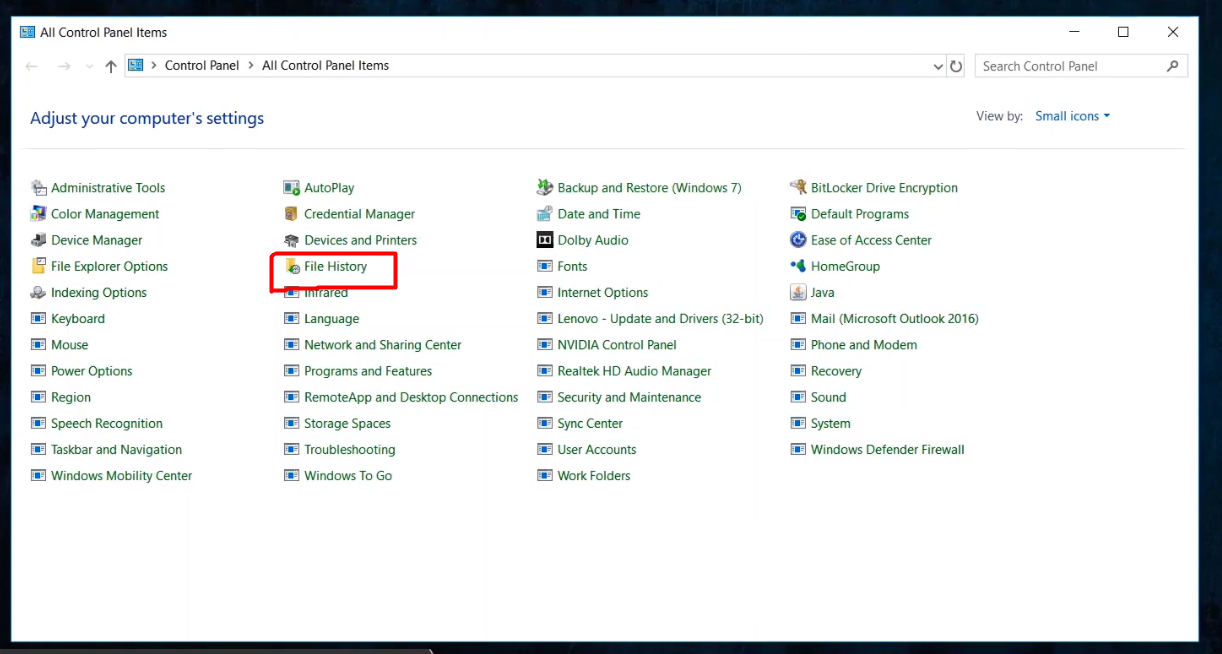Open the Date and Time icon
The image size is (1222, 654).
click(545, 214)
